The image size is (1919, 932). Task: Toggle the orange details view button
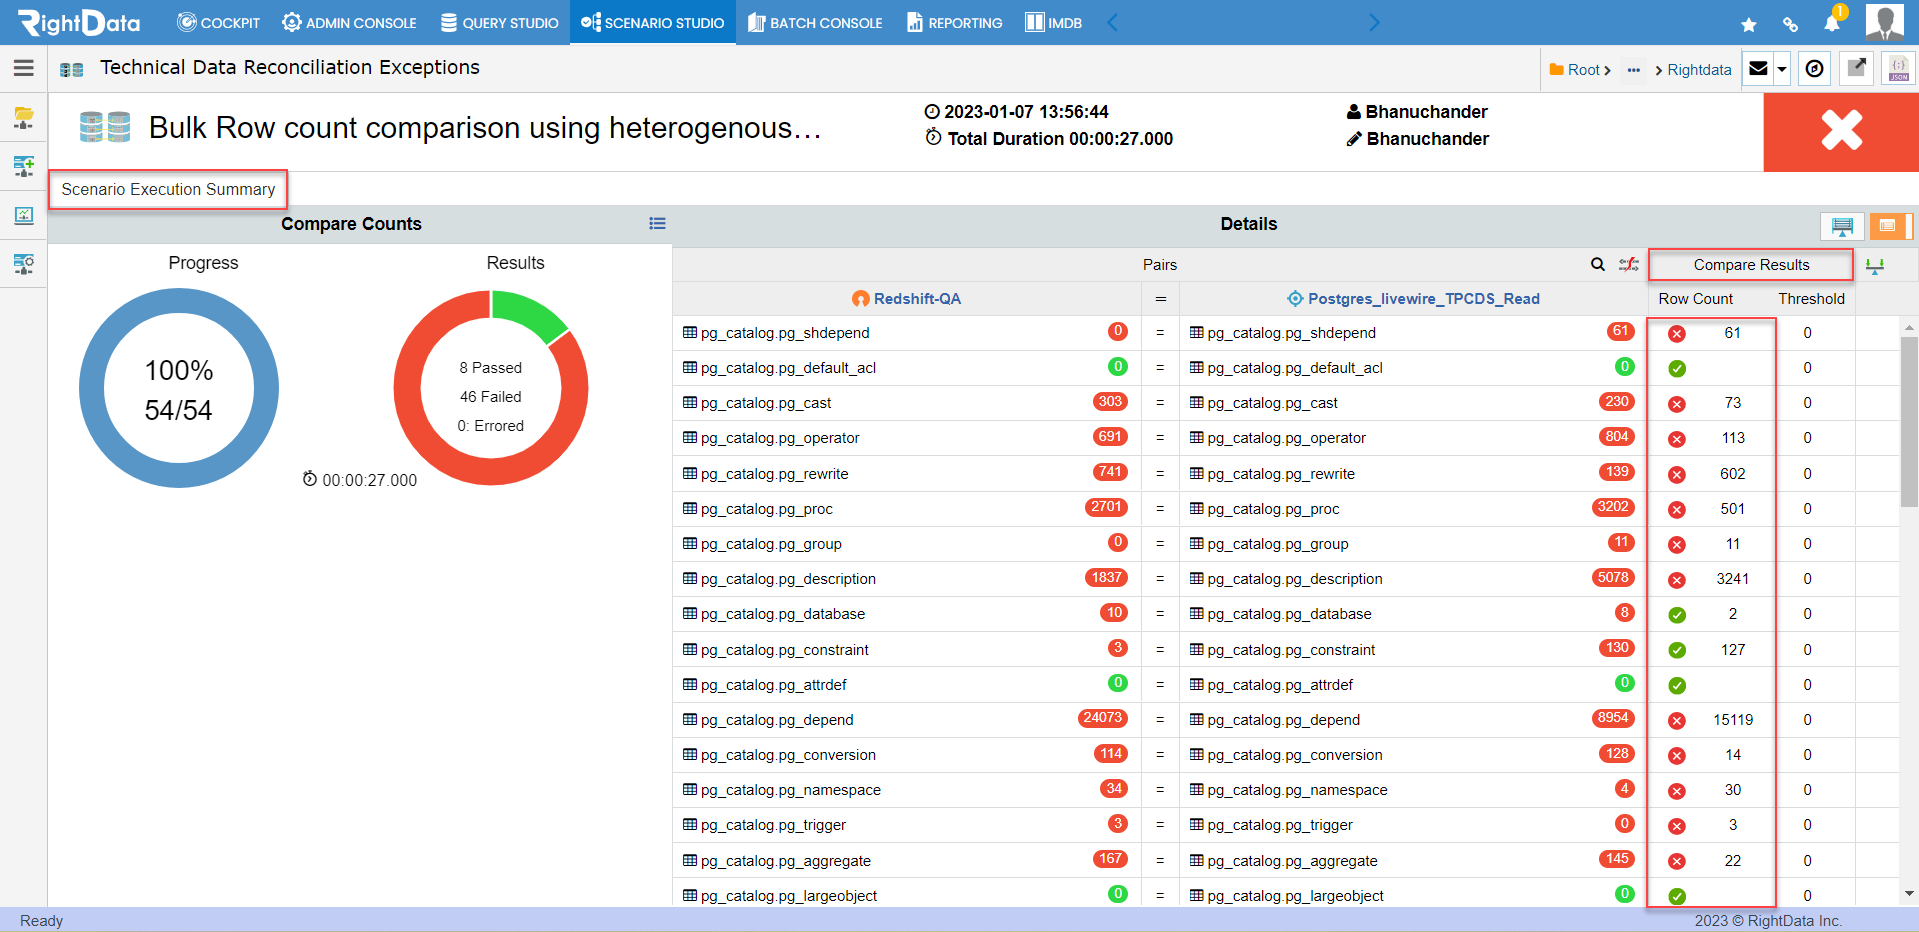(x=1889, y=226)
